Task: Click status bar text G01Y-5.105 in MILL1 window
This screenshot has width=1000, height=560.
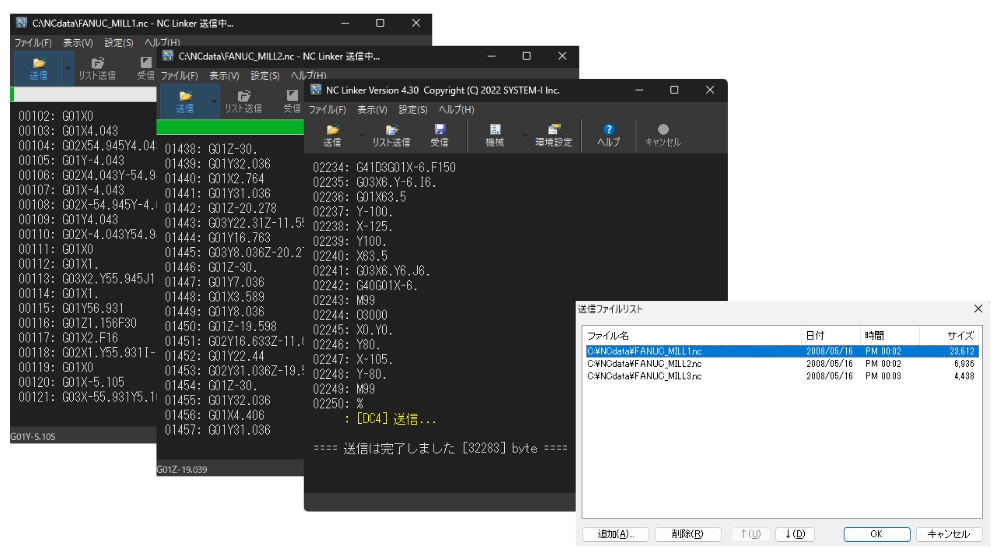Action: coord(33,437)
